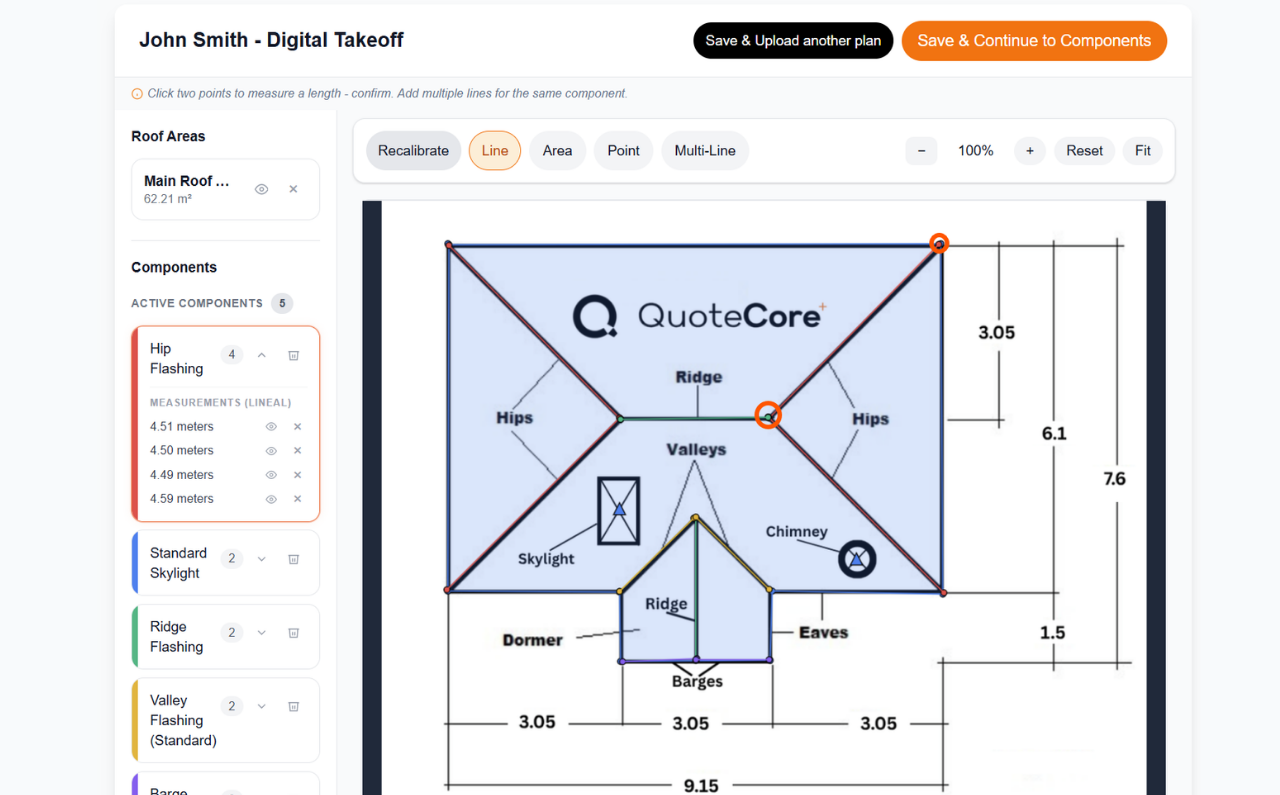Click the Active Components count badge 5
The height and width of the screenshot is (795, 1280).
coord(282,303)
